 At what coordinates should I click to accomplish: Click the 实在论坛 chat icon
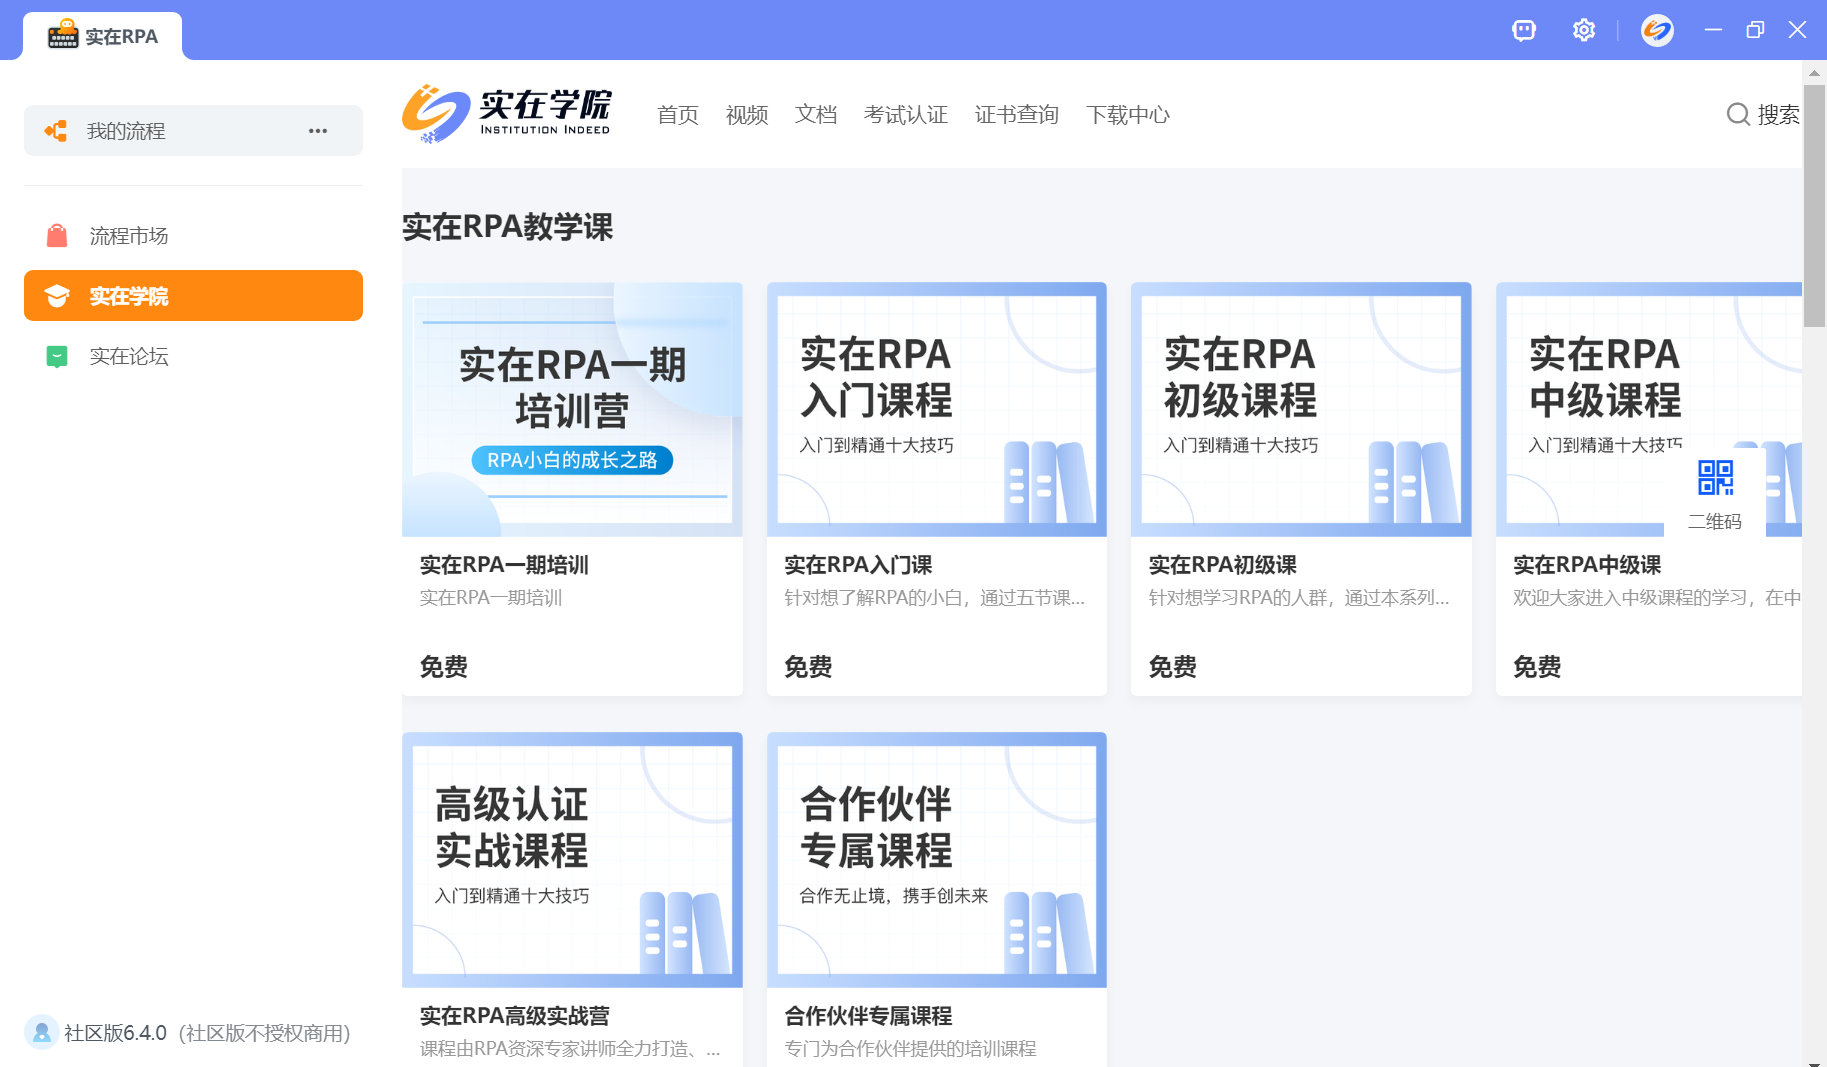pyautogui.click(x=57, y=356)
